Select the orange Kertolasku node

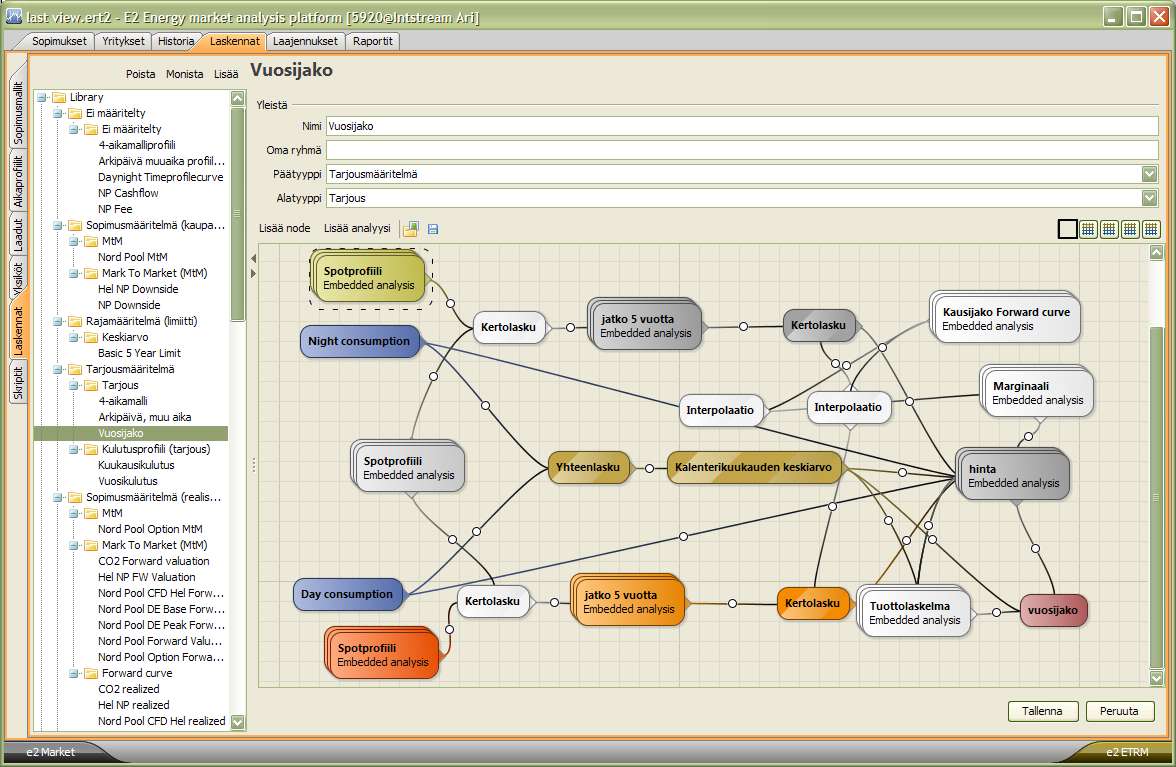[812, 603]
